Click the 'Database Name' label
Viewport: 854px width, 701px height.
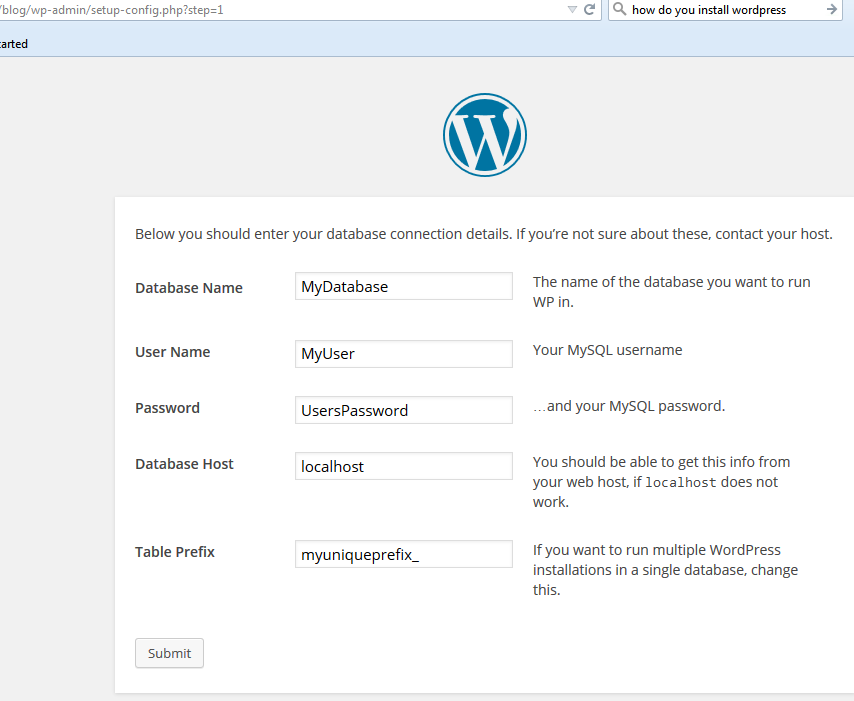coord(189,288)
